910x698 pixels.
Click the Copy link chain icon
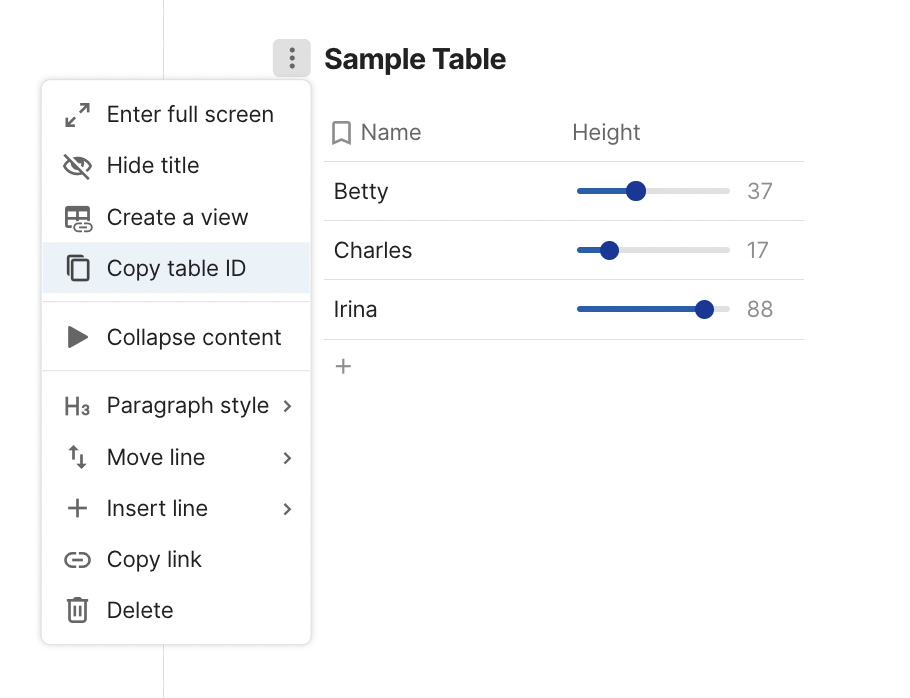point(77,560)
